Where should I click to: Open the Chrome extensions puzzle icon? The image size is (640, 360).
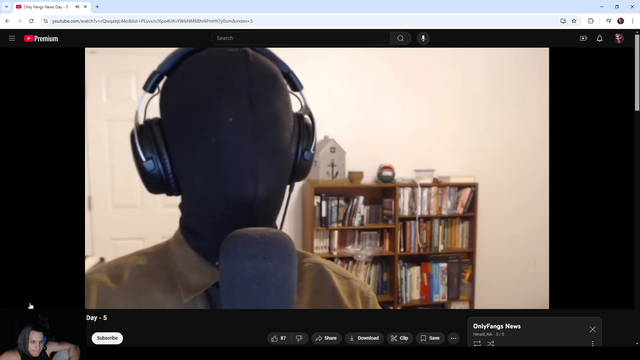coord(591,21)
